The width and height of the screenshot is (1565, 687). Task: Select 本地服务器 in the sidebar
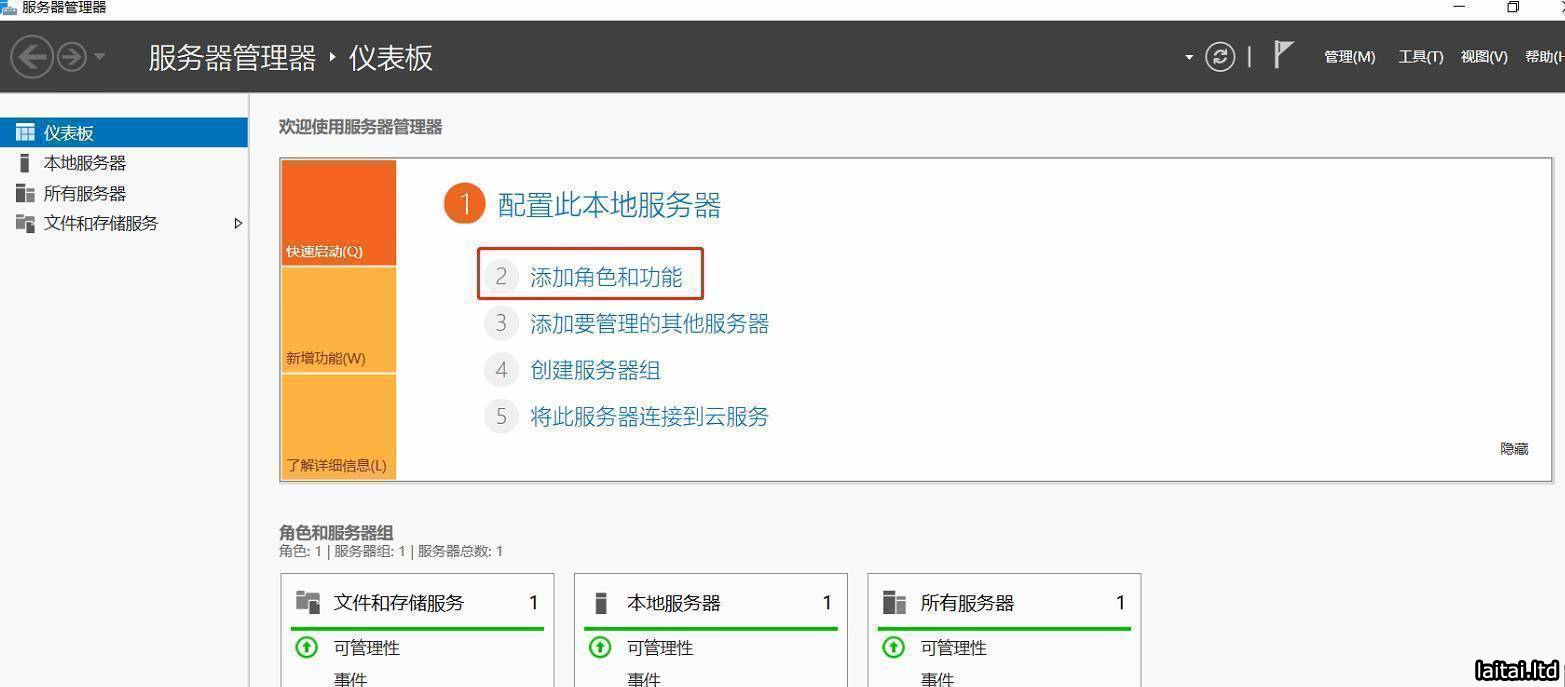pos(84,163)
